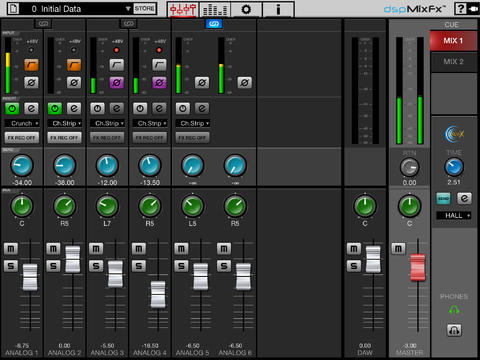
Task: Open the Crunch effect type dropdown
Action: [x=22, y=123]
